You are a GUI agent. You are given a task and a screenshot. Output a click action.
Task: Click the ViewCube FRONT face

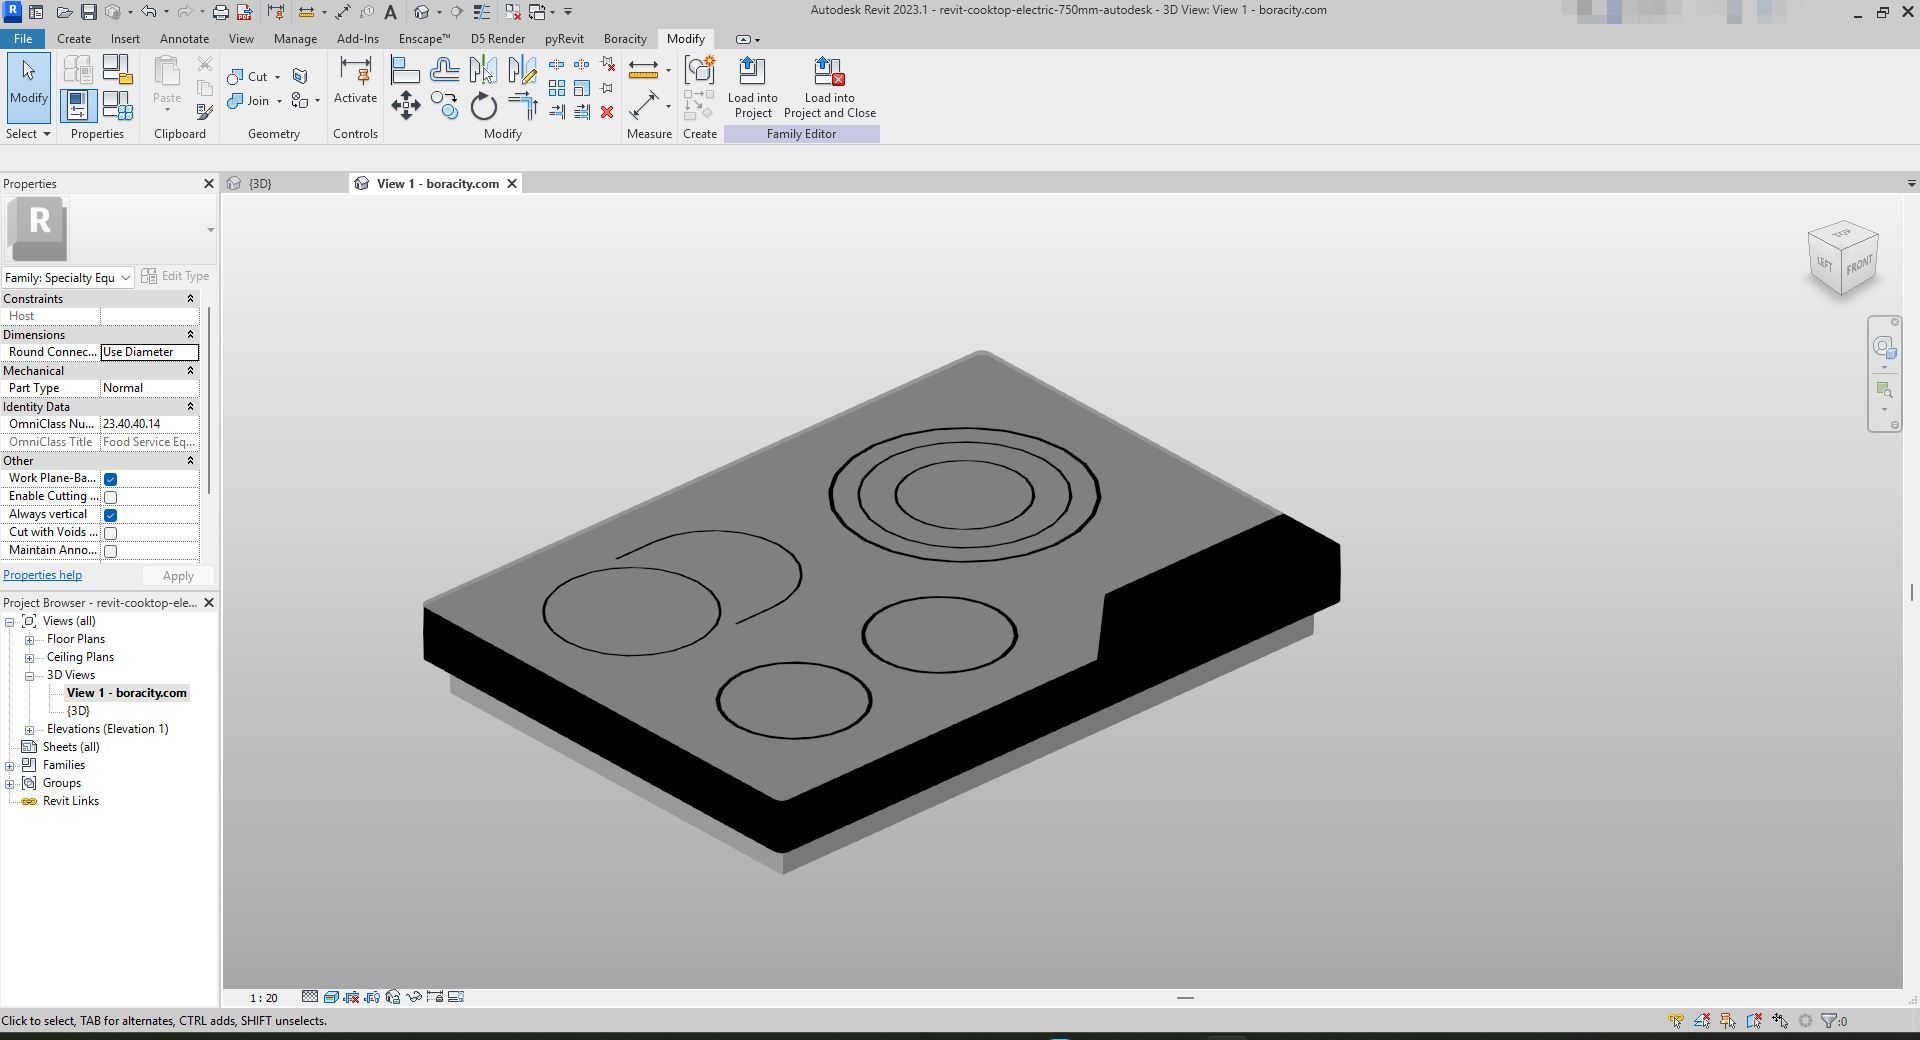[x=1859, y=266]
